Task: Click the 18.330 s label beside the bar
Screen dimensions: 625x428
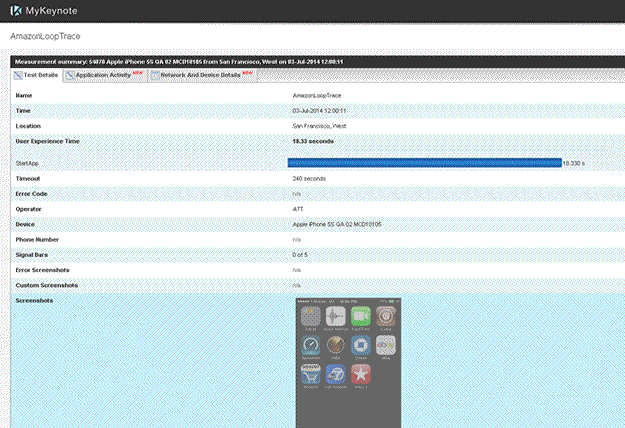Action: click(574, 163)
